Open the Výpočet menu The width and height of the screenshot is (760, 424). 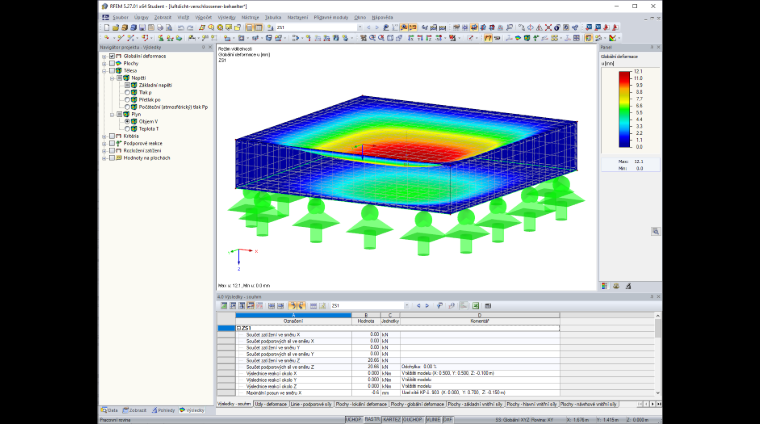tap(203, 17)
